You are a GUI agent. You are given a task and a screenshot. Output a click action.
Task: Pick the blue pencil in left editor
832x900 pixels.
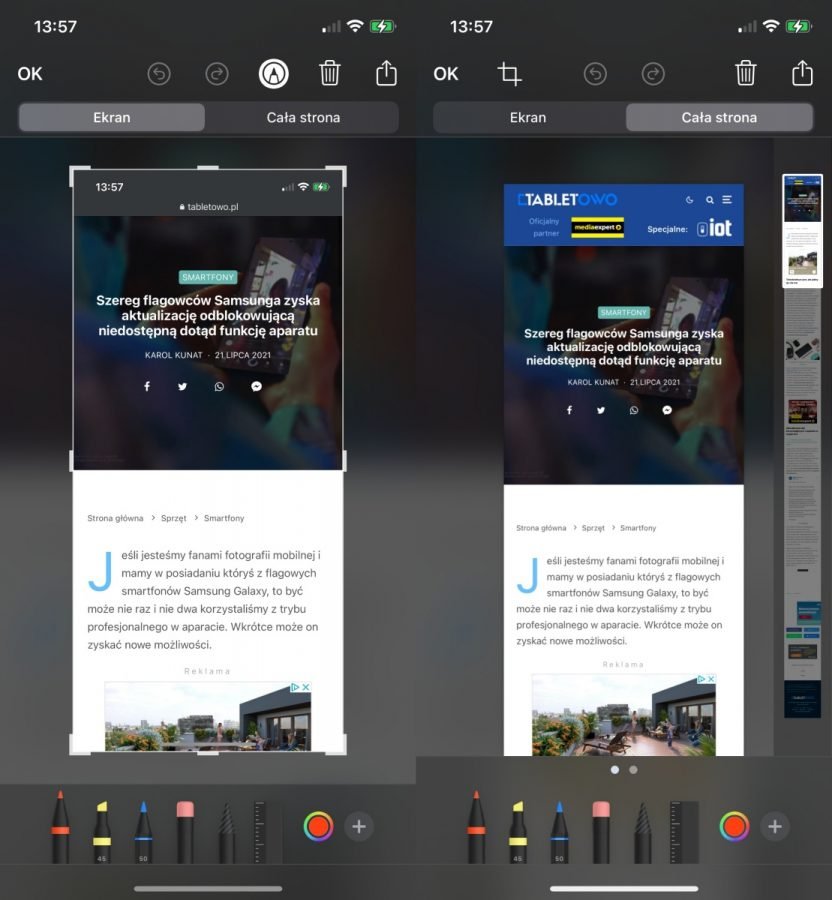point(143,831)
